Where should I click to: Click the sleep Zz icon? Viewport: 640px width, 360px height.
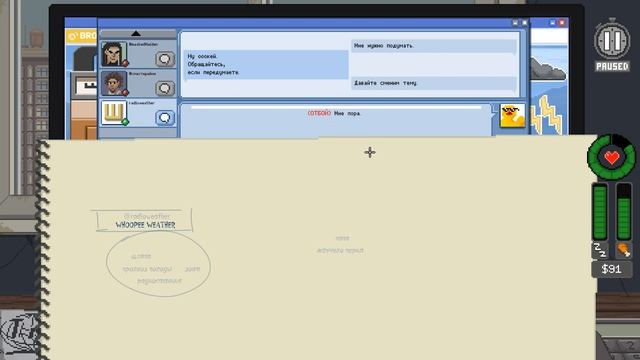point(600,249)
